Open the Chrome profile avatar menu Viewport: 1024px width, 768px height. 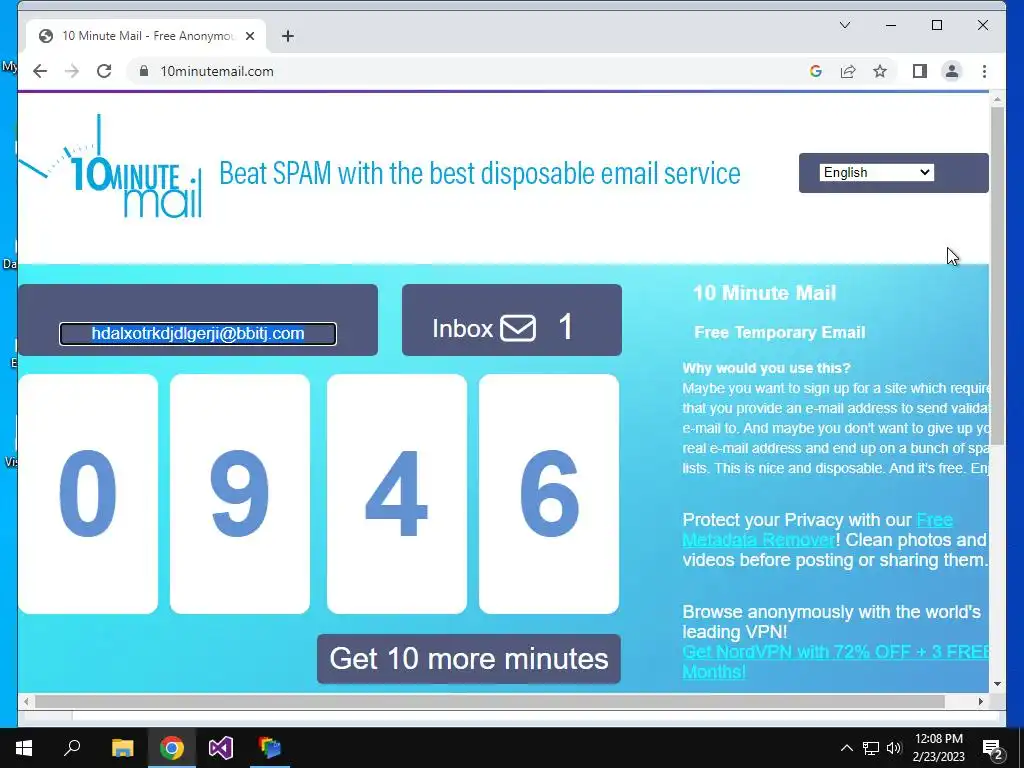click(x=952, y=71)
